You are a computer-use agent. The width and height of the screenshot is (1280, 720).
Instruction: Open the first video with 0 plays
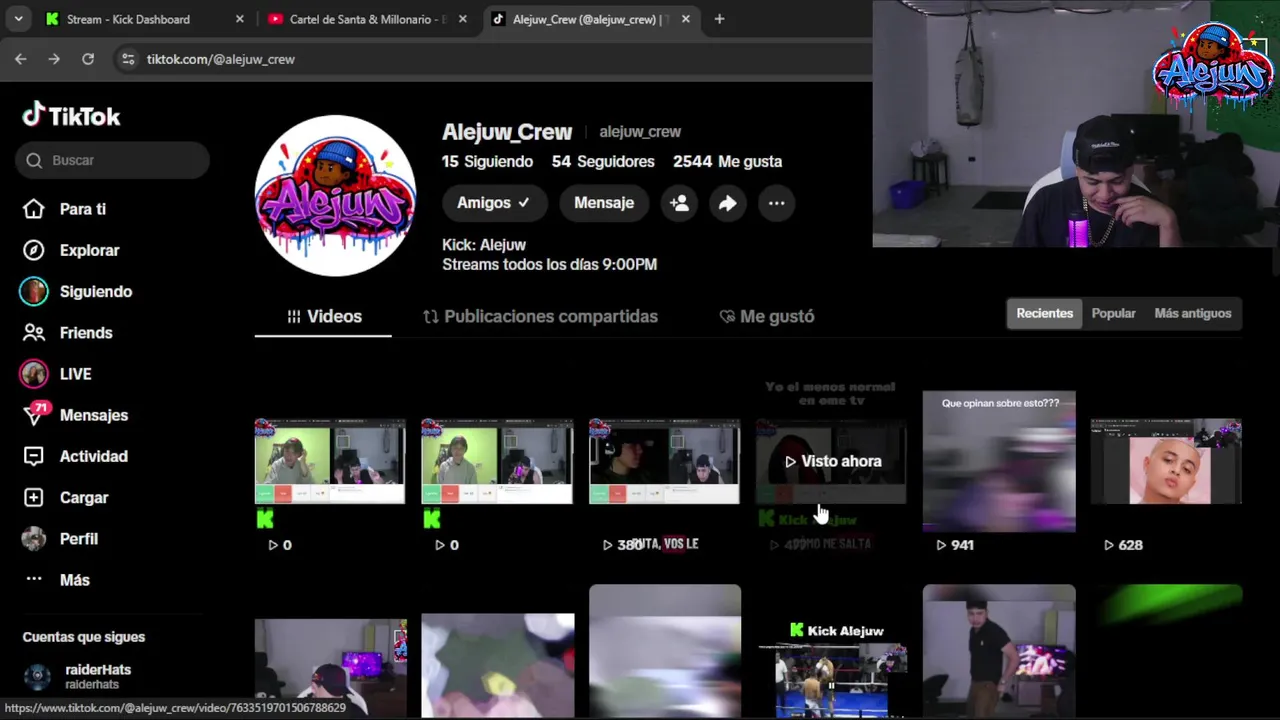(330, 461)
